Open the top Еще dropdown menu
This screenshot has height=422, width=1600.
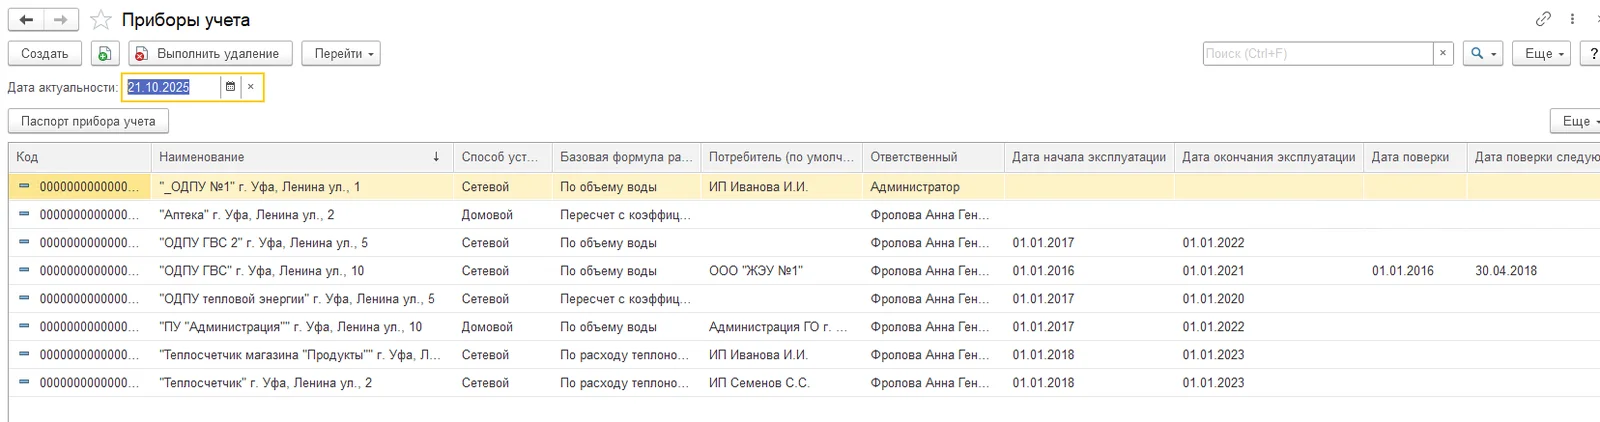1541,53
